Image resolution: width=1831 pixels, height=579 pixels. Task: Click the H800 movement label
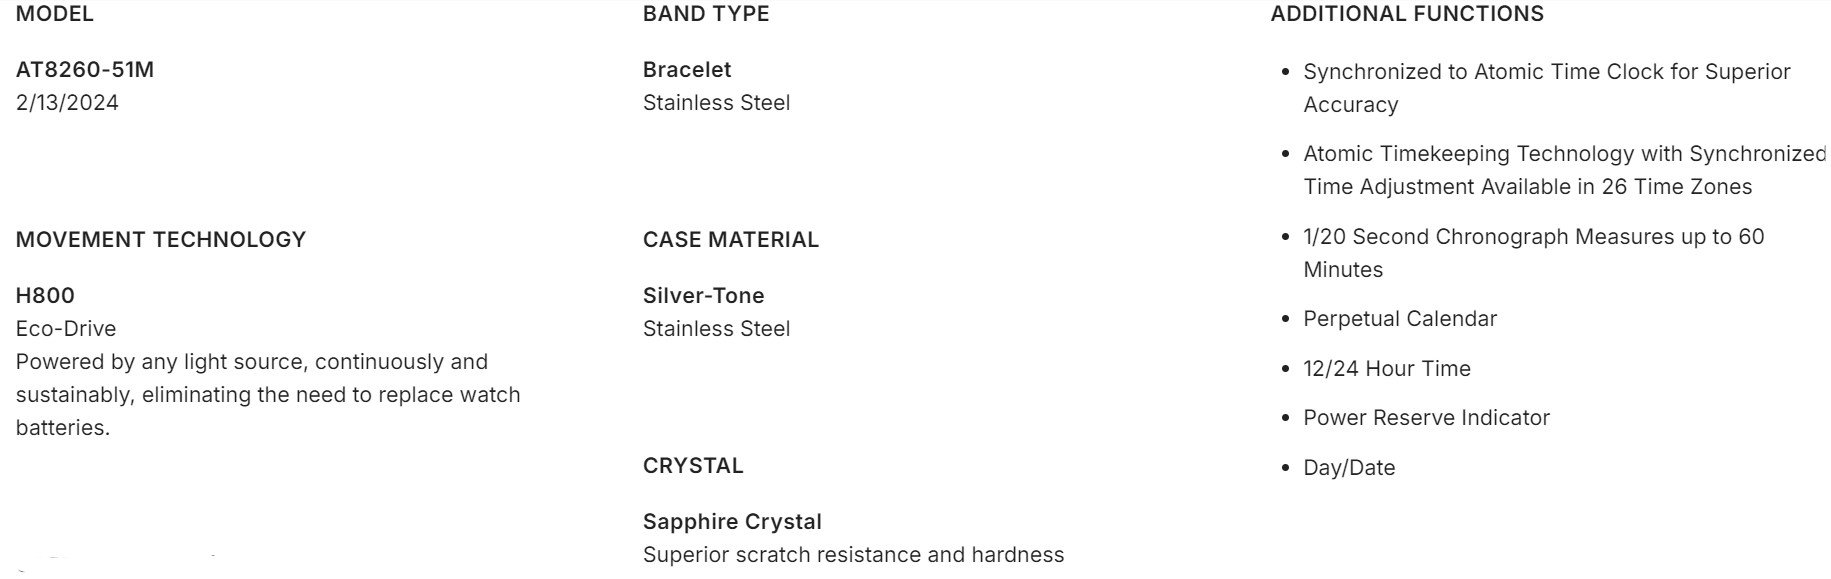[45, 296]
